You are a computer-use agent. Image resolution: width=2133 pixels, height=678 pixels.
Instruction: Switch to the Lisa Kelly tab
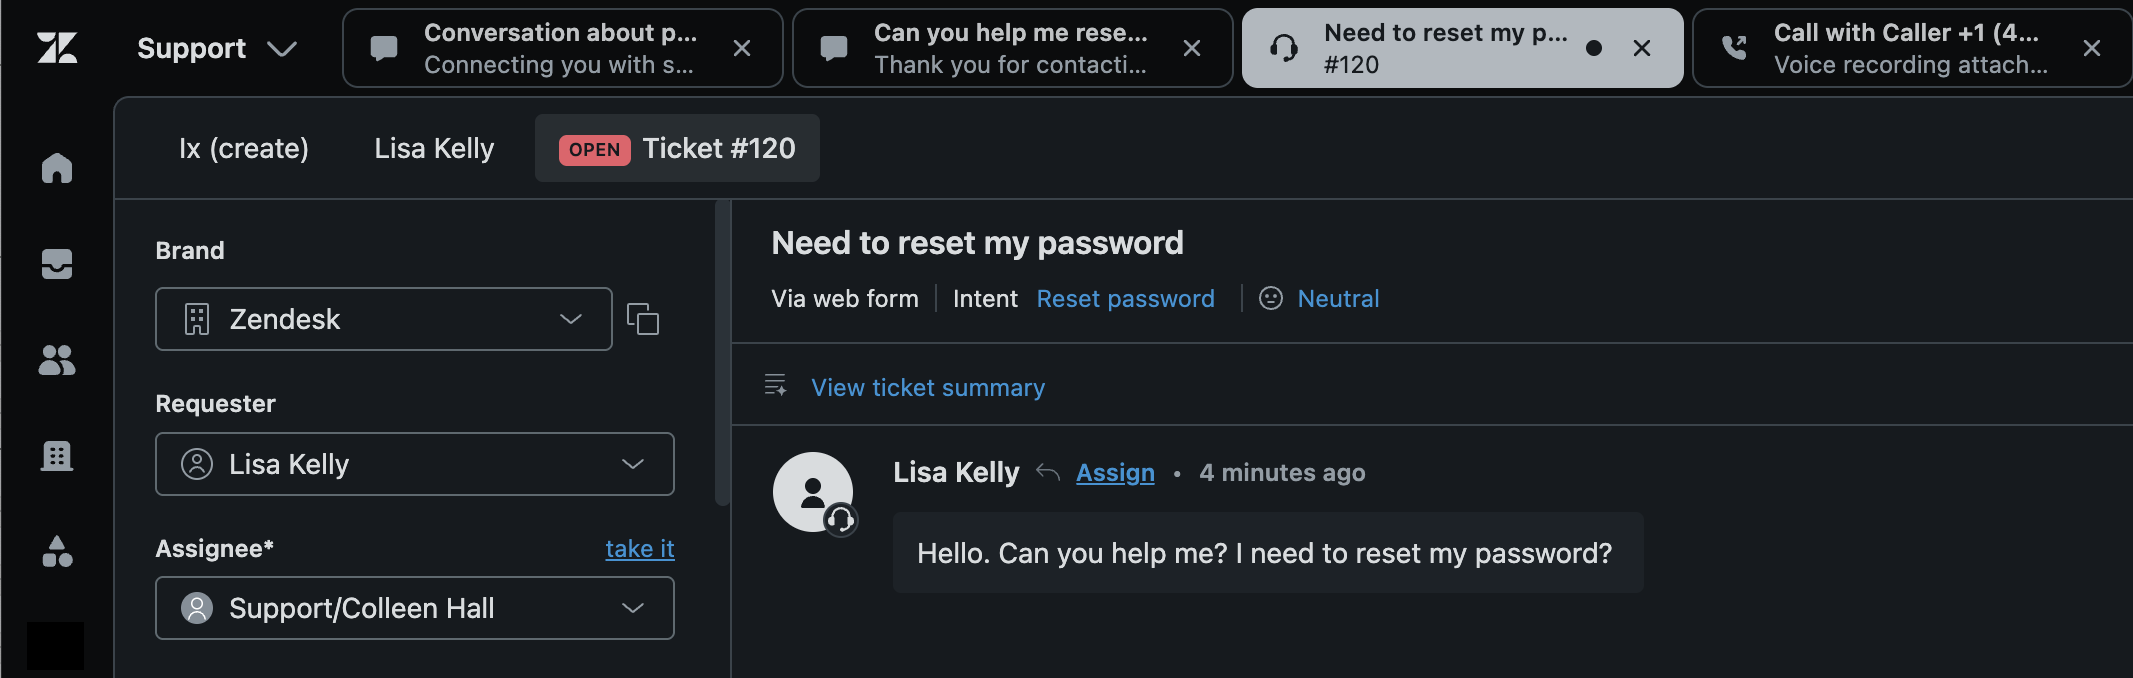pyautogui.click(x=434, y=149)
